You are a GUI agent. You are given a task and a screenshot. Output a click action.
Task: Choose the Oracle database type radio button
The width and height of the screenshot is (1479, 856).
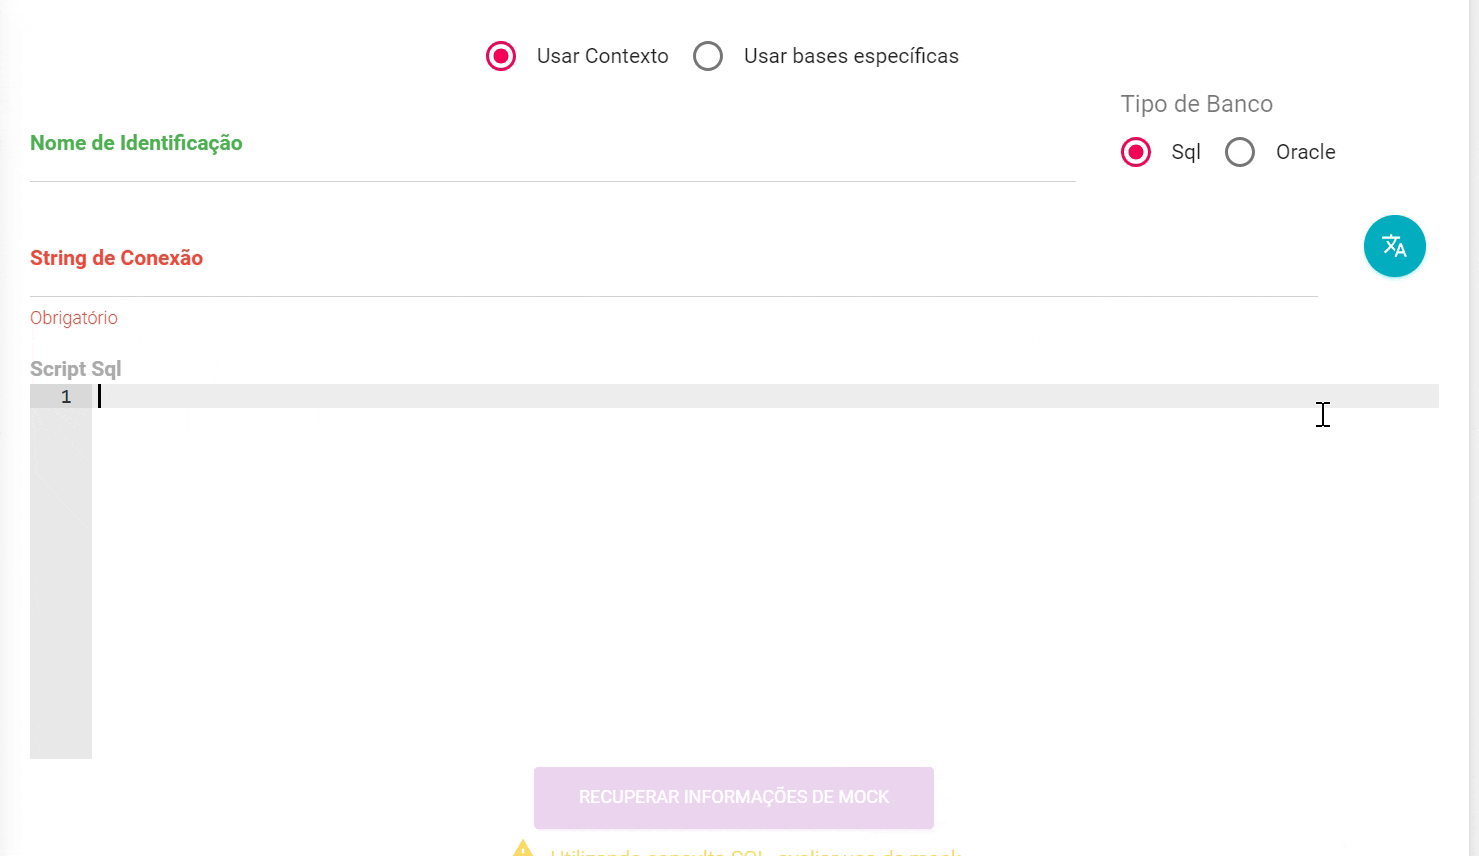tap(1240, 152)
